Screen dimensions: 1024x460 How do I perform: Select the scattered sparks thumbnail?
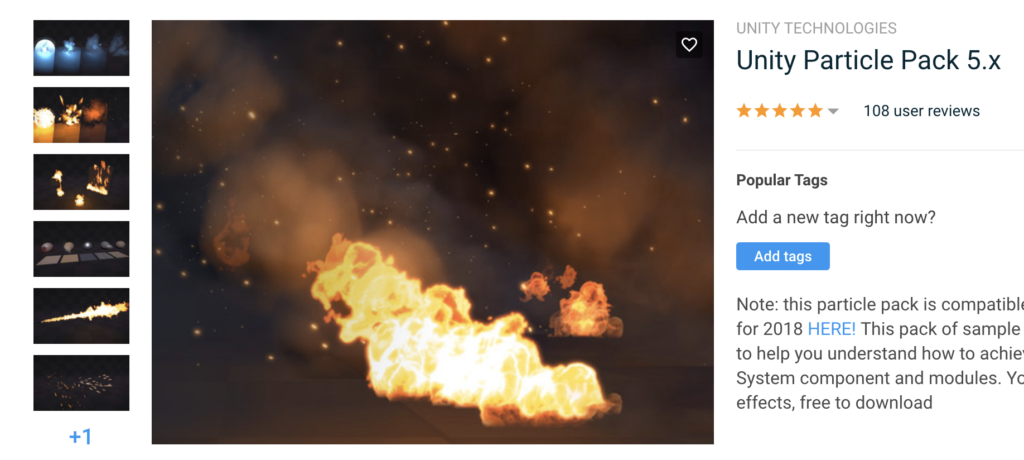pyautogui.click(x=82, y=383)
